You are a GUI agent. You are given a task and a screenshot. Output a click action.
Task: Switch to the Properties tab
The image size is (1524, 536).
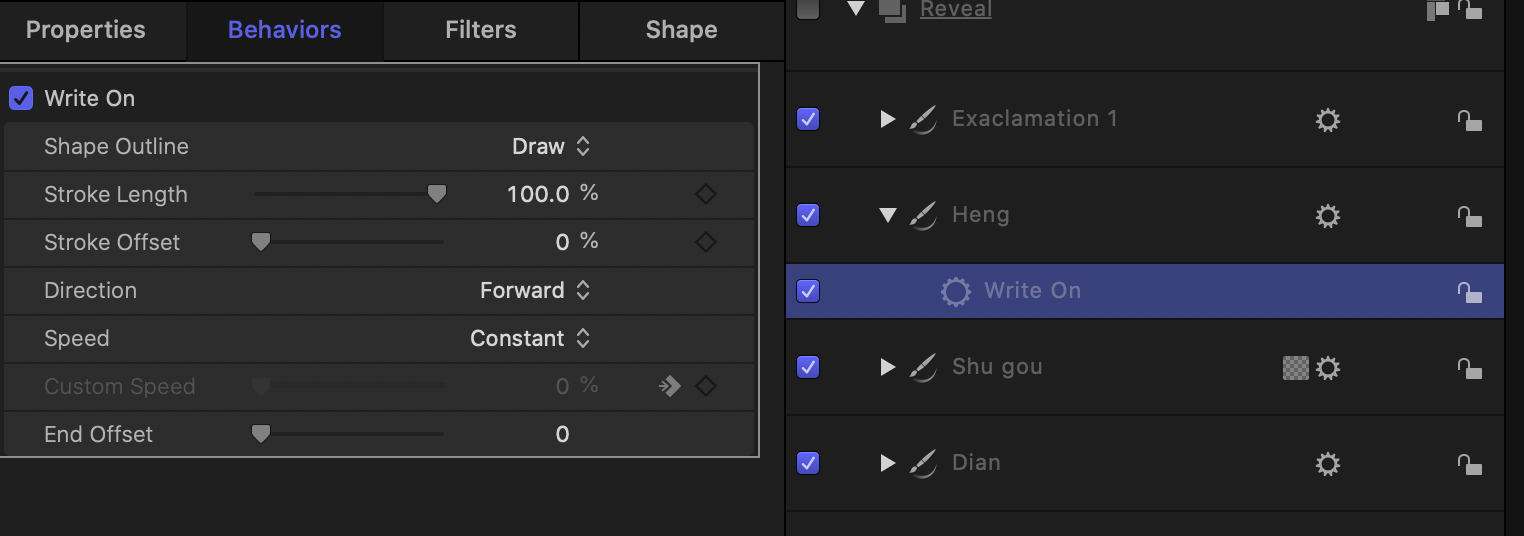click(x=86, y=30)
